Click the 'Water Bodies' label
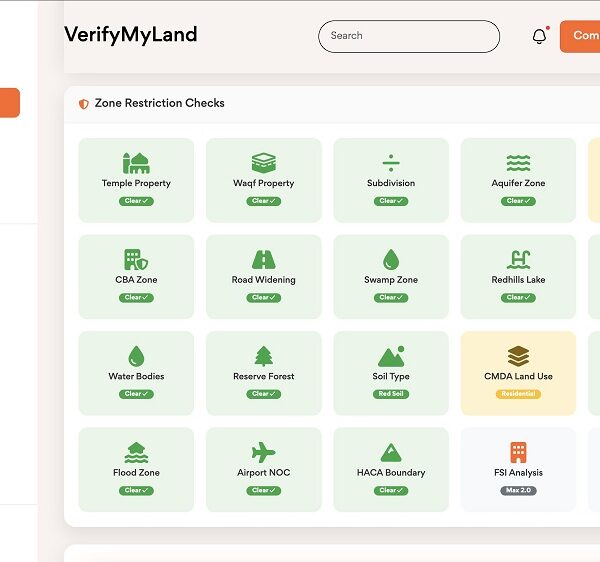This screenshot has height=562, width=600. (x=136, y=376)
